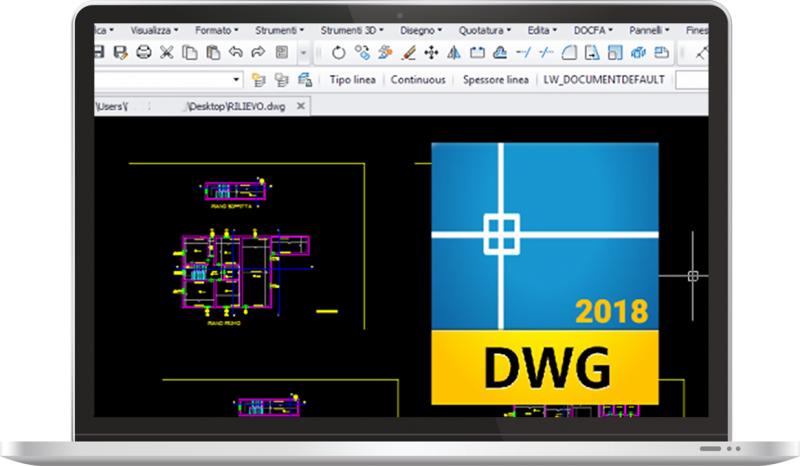Open the Disegno menu
The height and width of the screenshot is (466, 800).
click(420, 31)
